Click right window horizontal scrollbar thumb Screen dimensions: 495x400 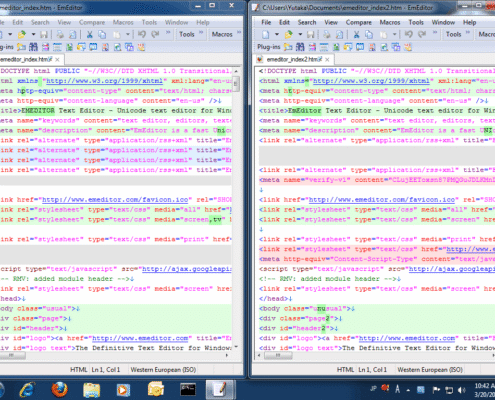point(278,356)
